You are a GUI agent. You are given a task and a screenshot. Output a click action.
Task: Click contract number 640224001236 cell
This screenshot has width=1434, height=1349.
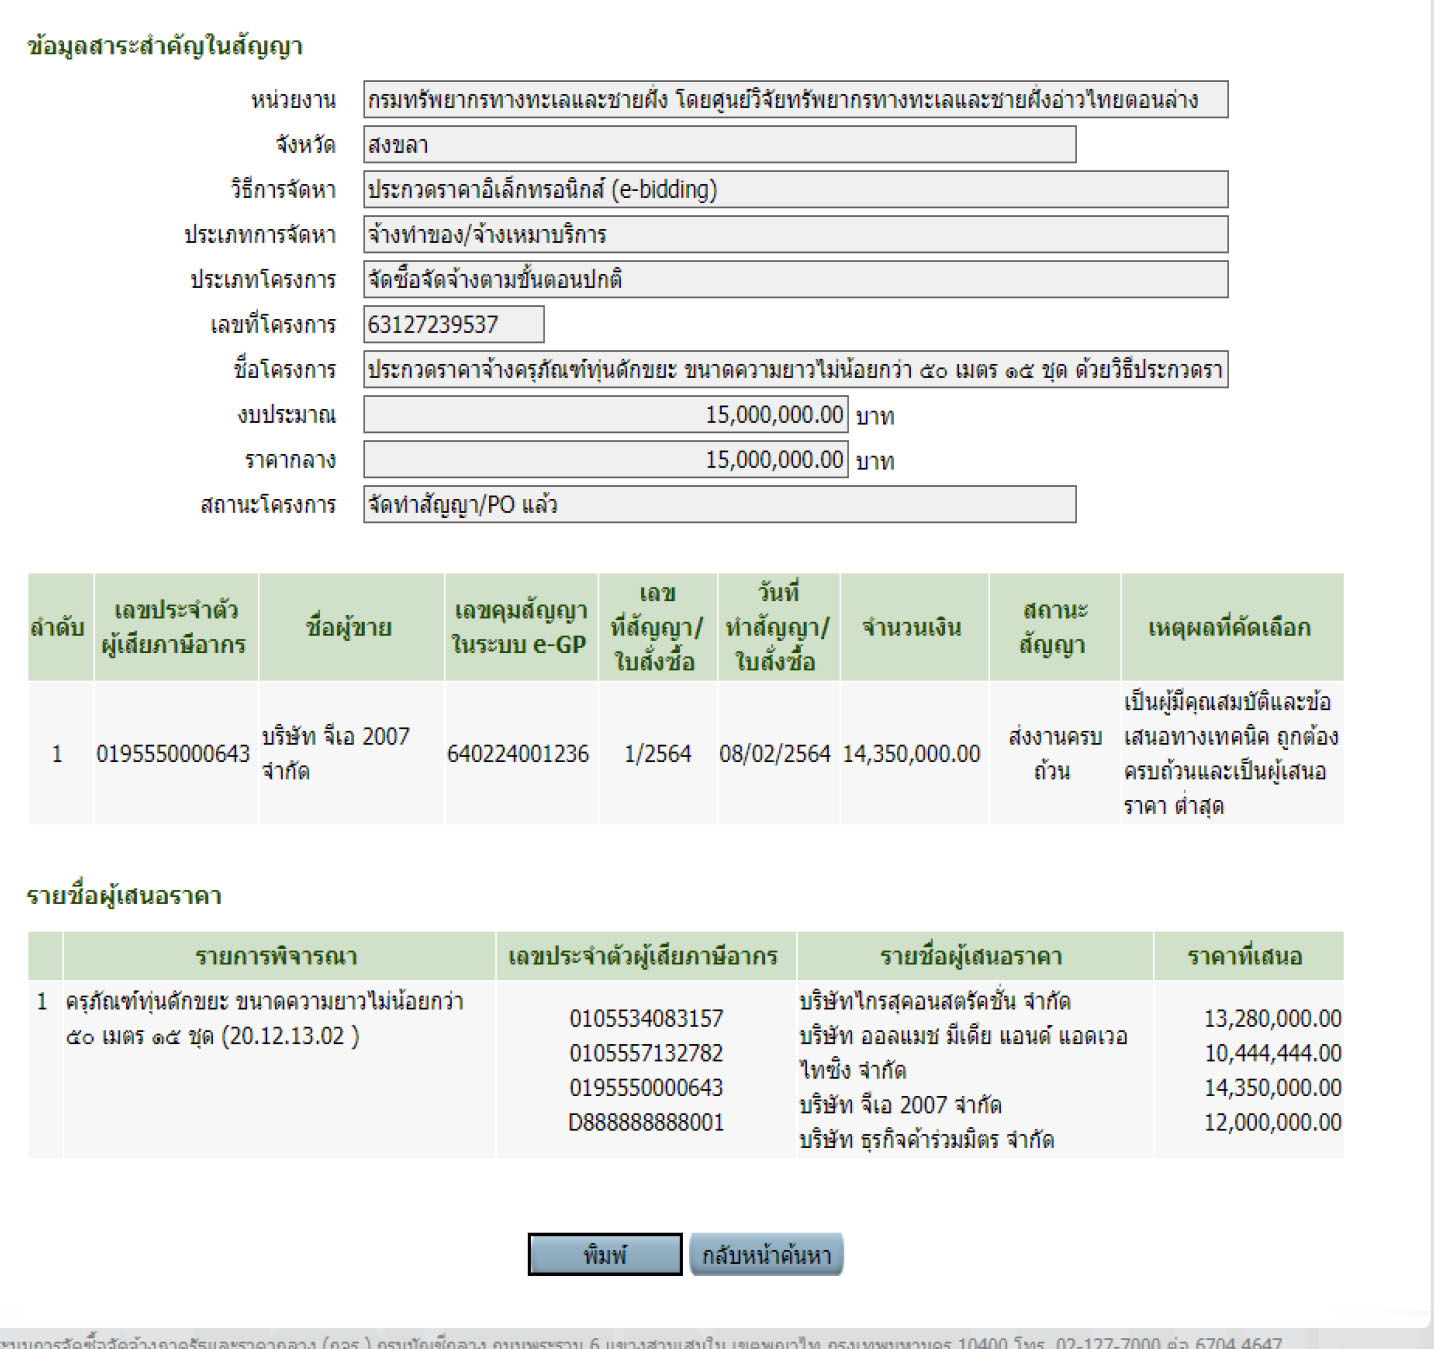point(520,754)
